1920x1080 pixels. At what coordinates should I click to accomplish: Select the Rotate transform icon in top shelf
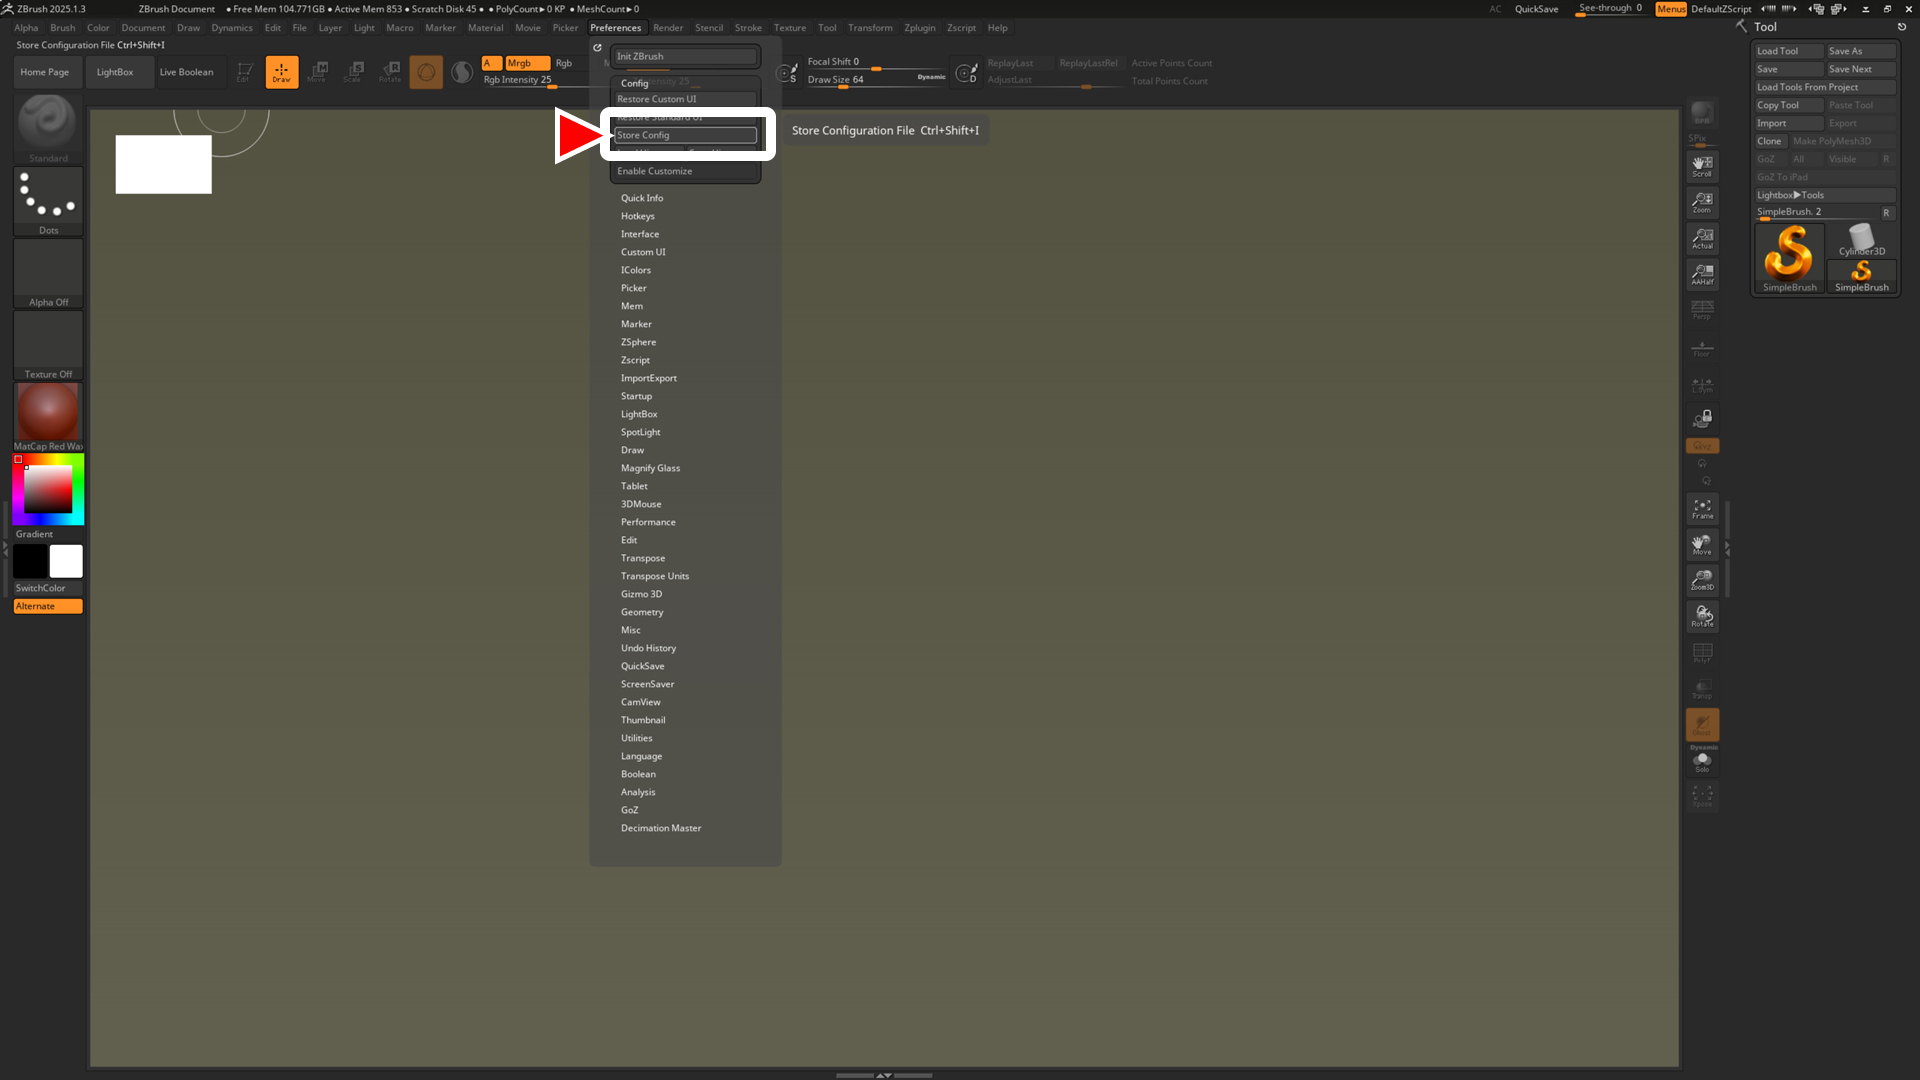[x=390, y=72]
